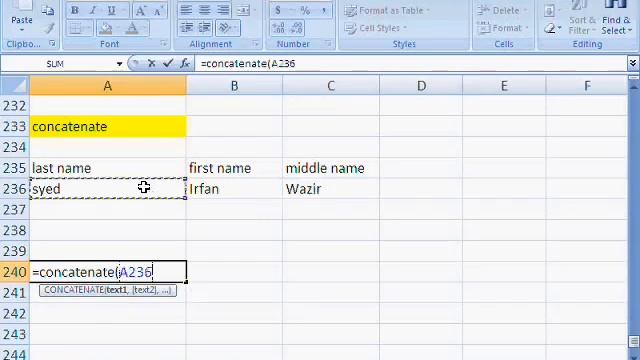
Task: Select row 236 header
Action: pos(15,189)
